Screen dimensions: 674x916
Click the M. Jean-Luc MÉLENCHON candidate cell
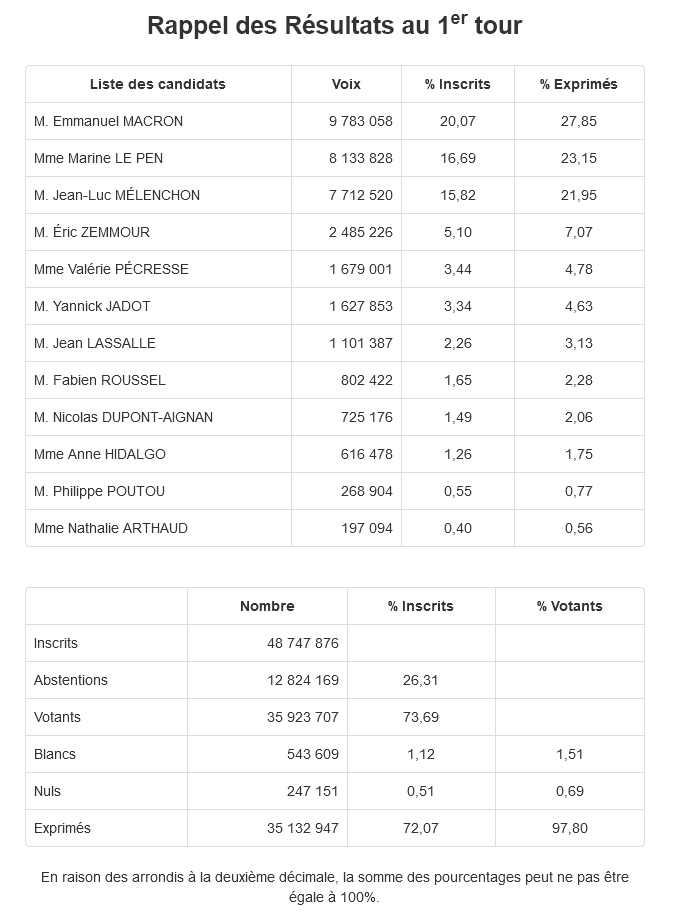117,195
